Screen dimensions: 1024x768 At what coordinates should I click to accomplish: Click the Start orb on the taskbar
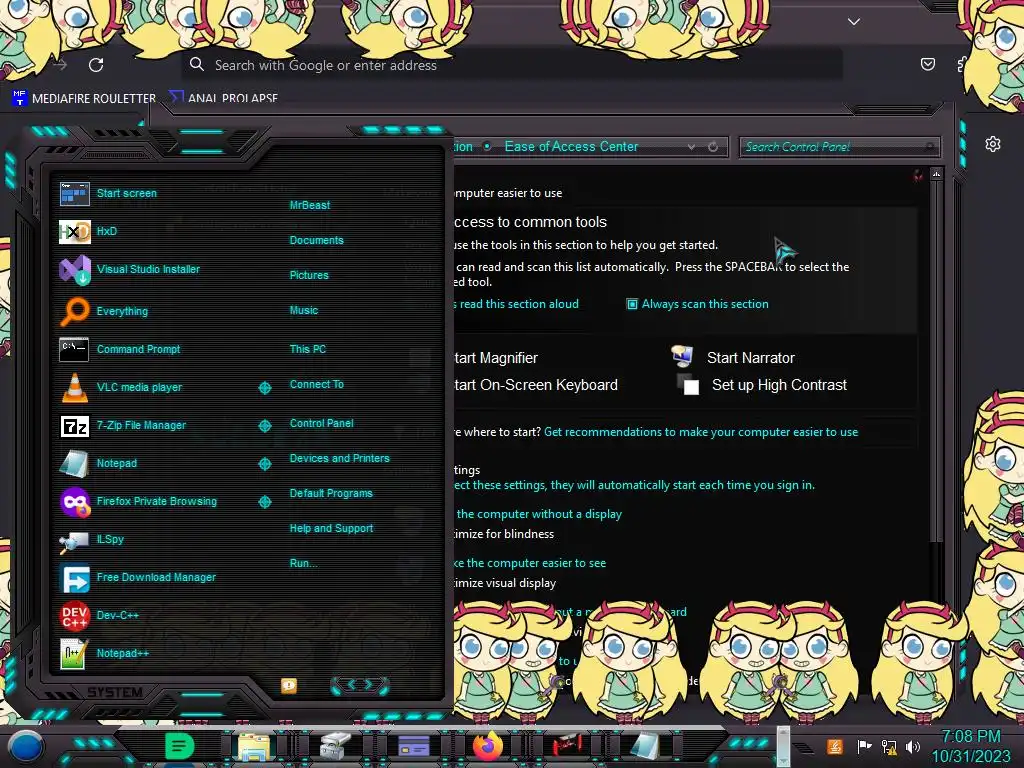click(26, 746)
